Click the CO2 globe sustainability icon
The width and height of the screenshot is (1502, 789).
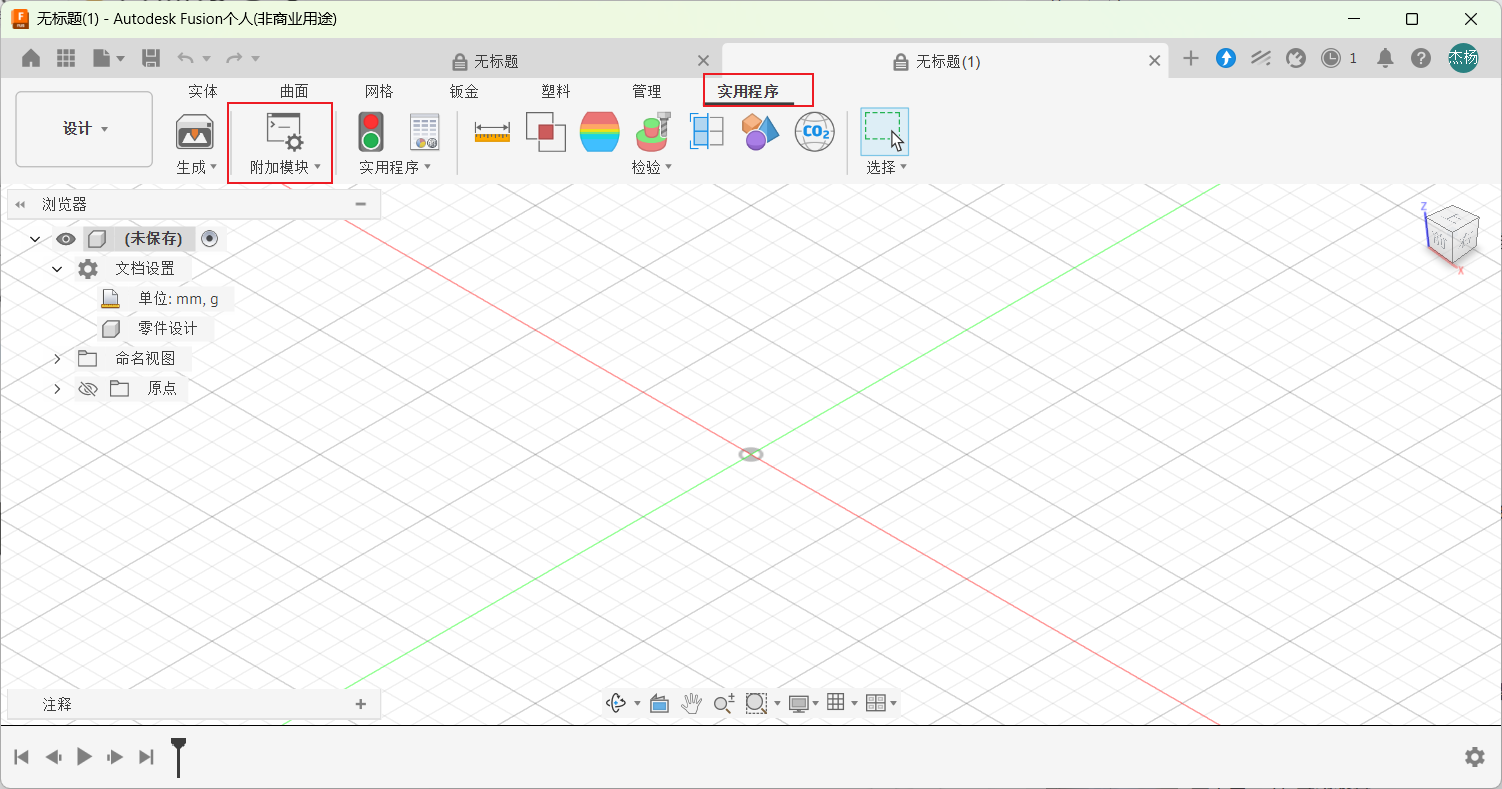[x=814, y=132]
